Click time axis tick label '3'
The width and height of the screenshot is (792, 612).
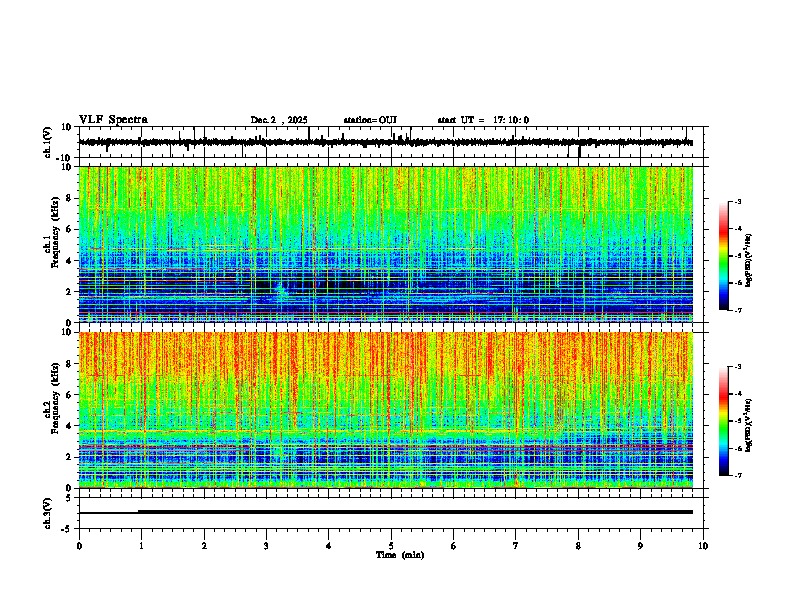[x=266, y=546]
